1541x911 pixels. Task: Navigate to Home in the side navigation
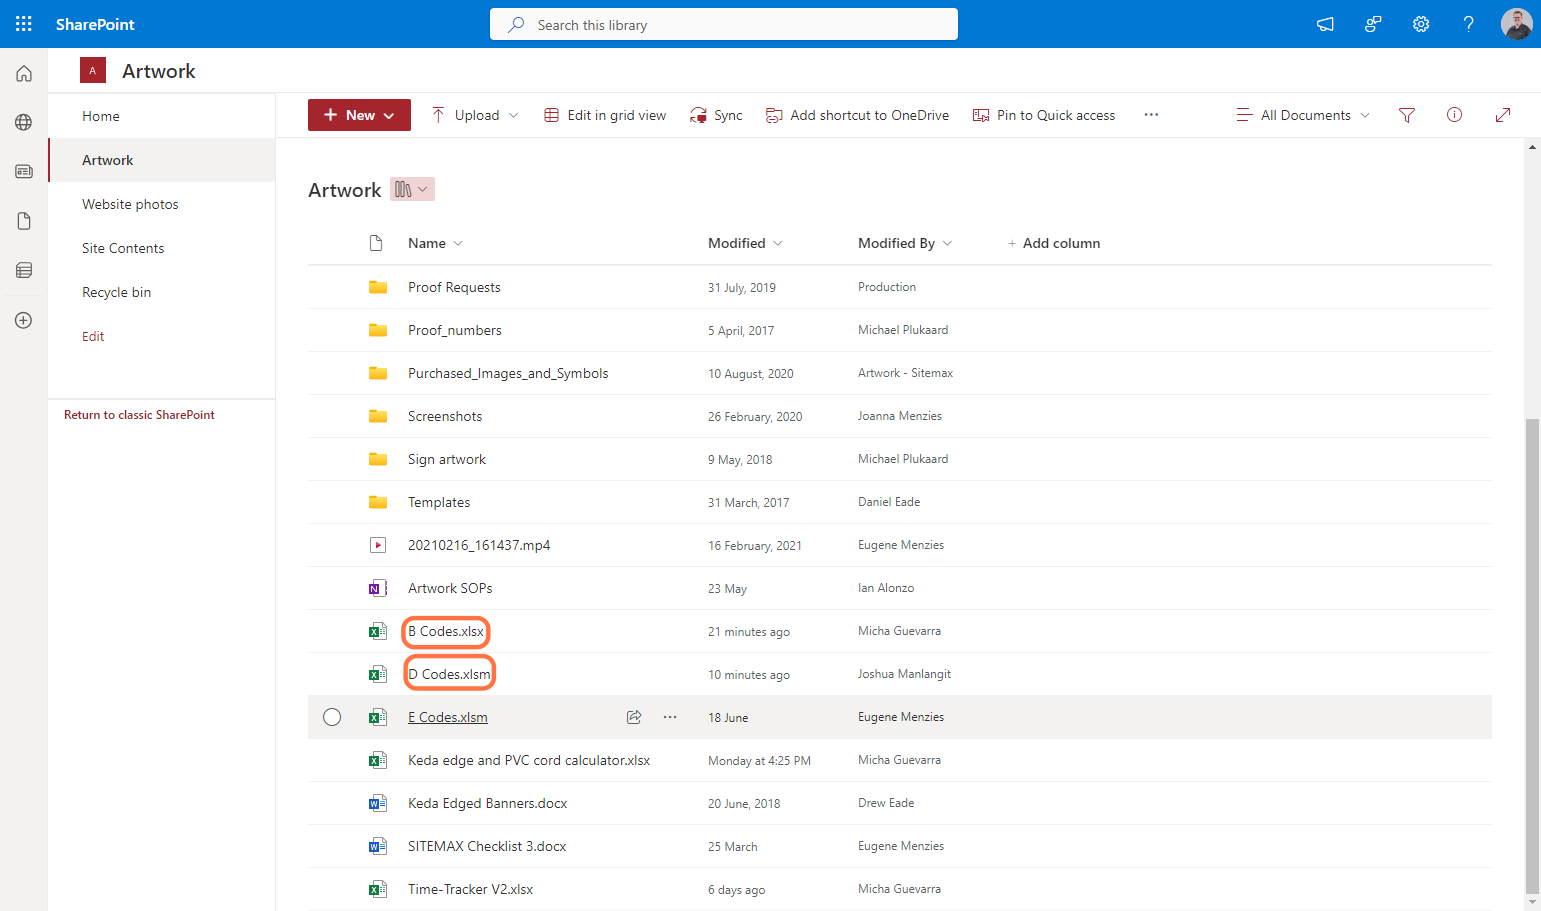tap(101, 116)
